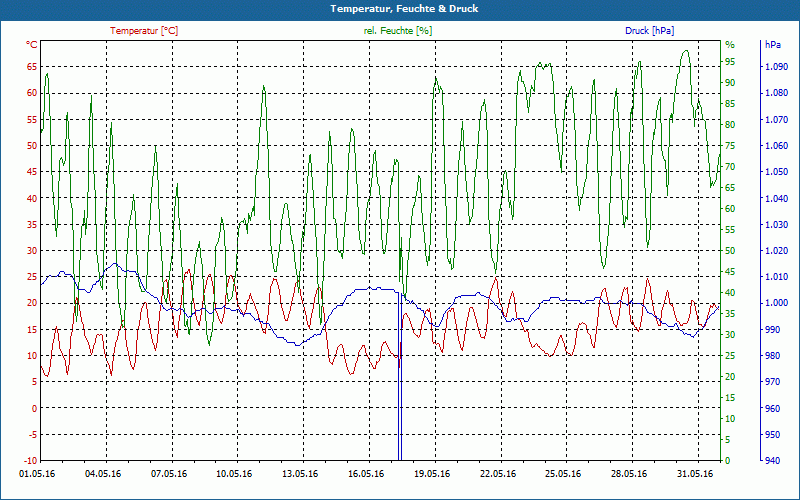
Task: Click pressure axis value "1.040"
Action: (777, 198)
